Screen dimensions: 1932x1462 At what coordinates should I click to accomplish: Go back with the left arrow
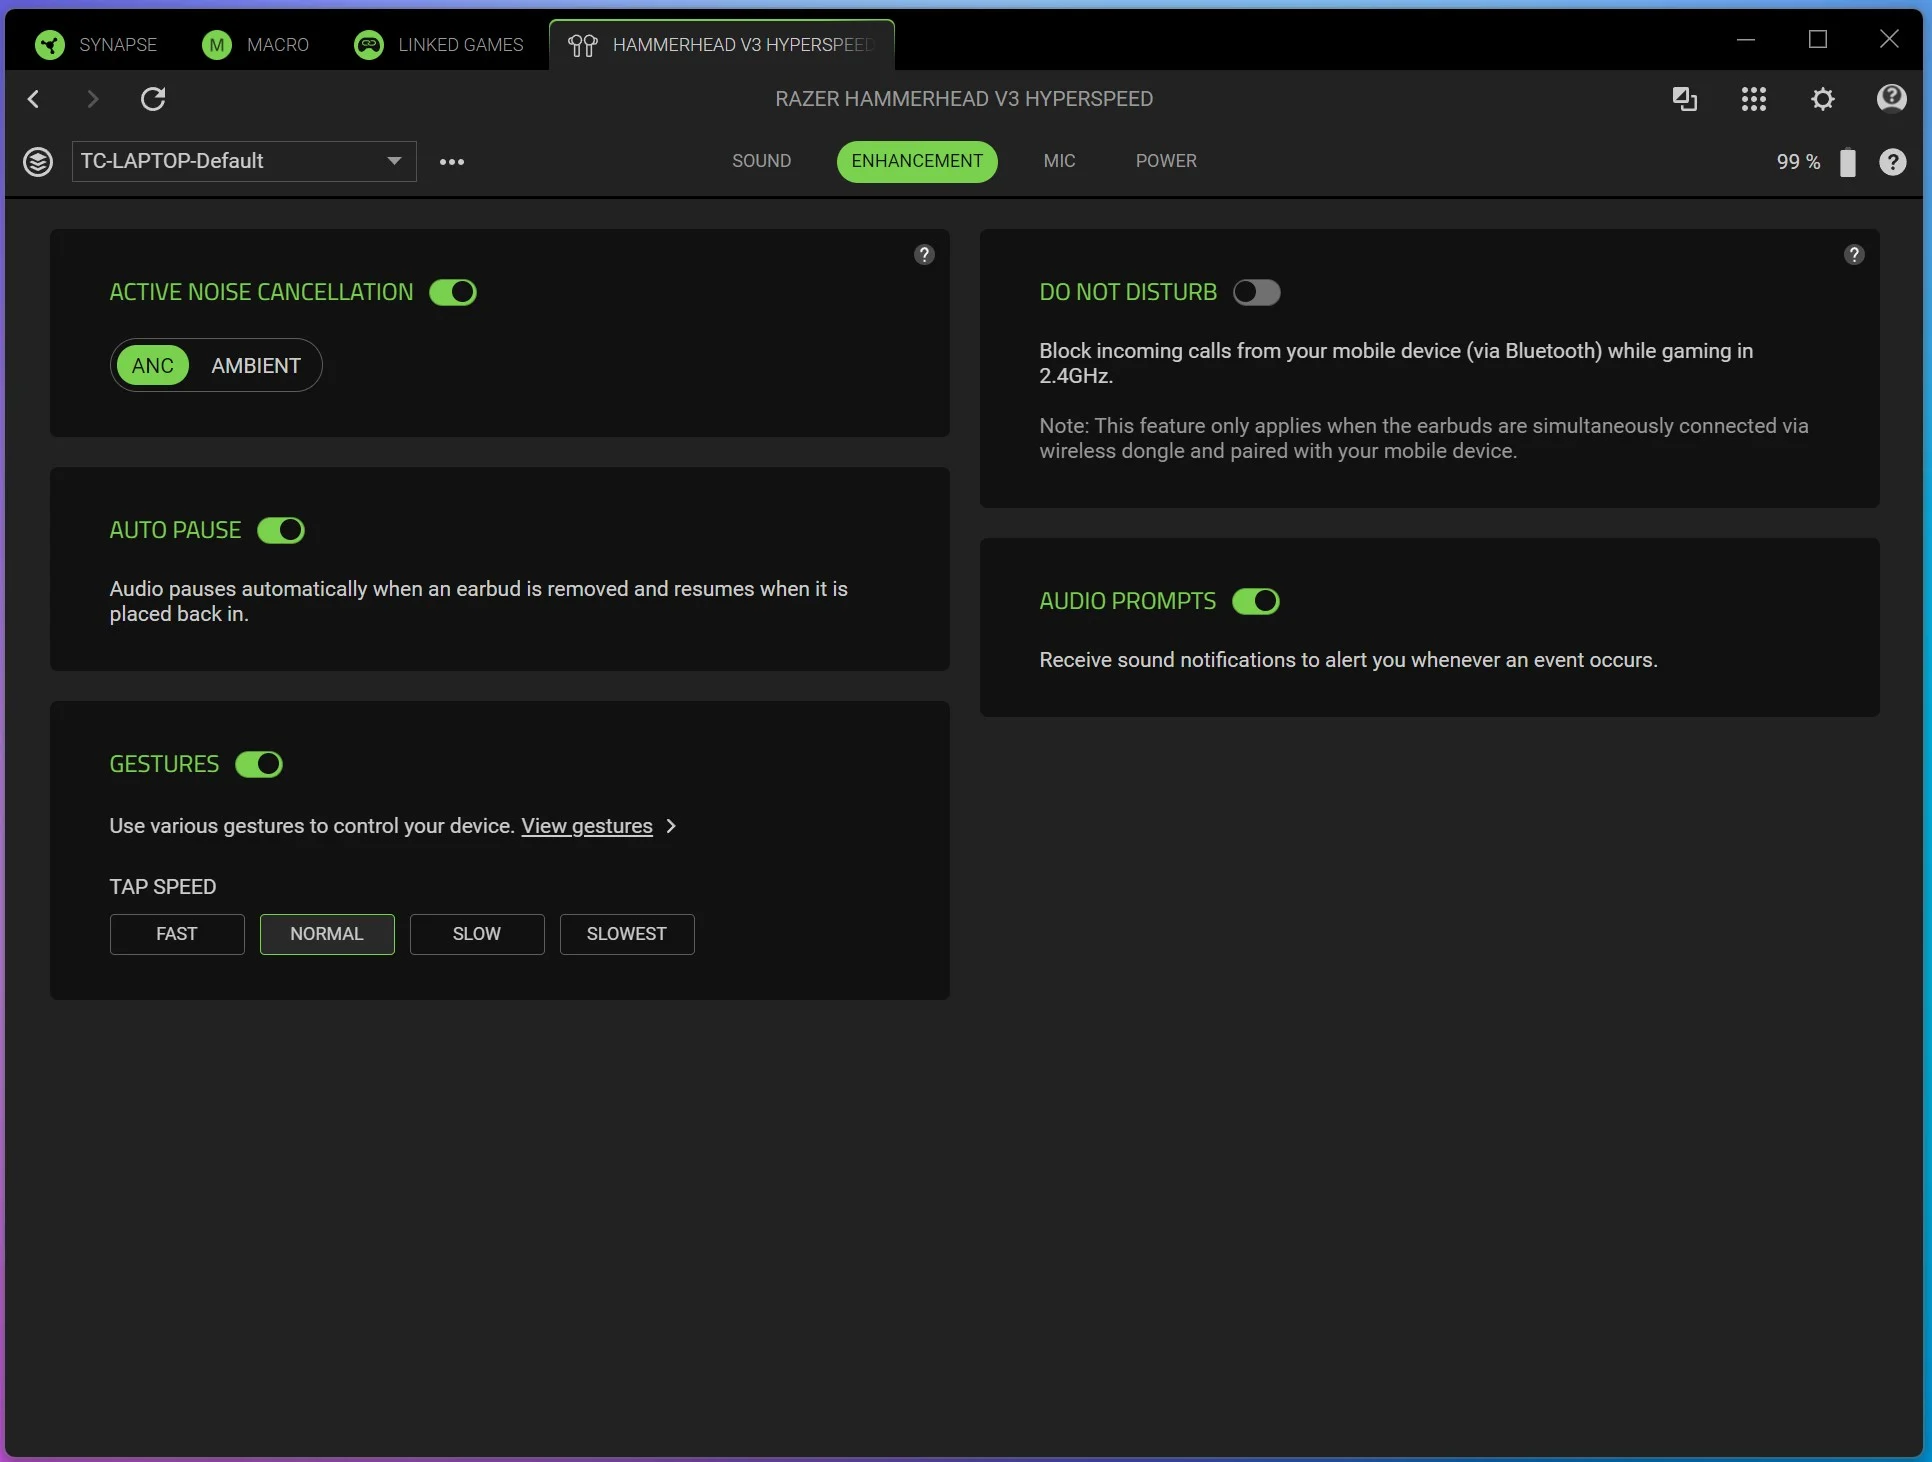(x=34, y=99)
